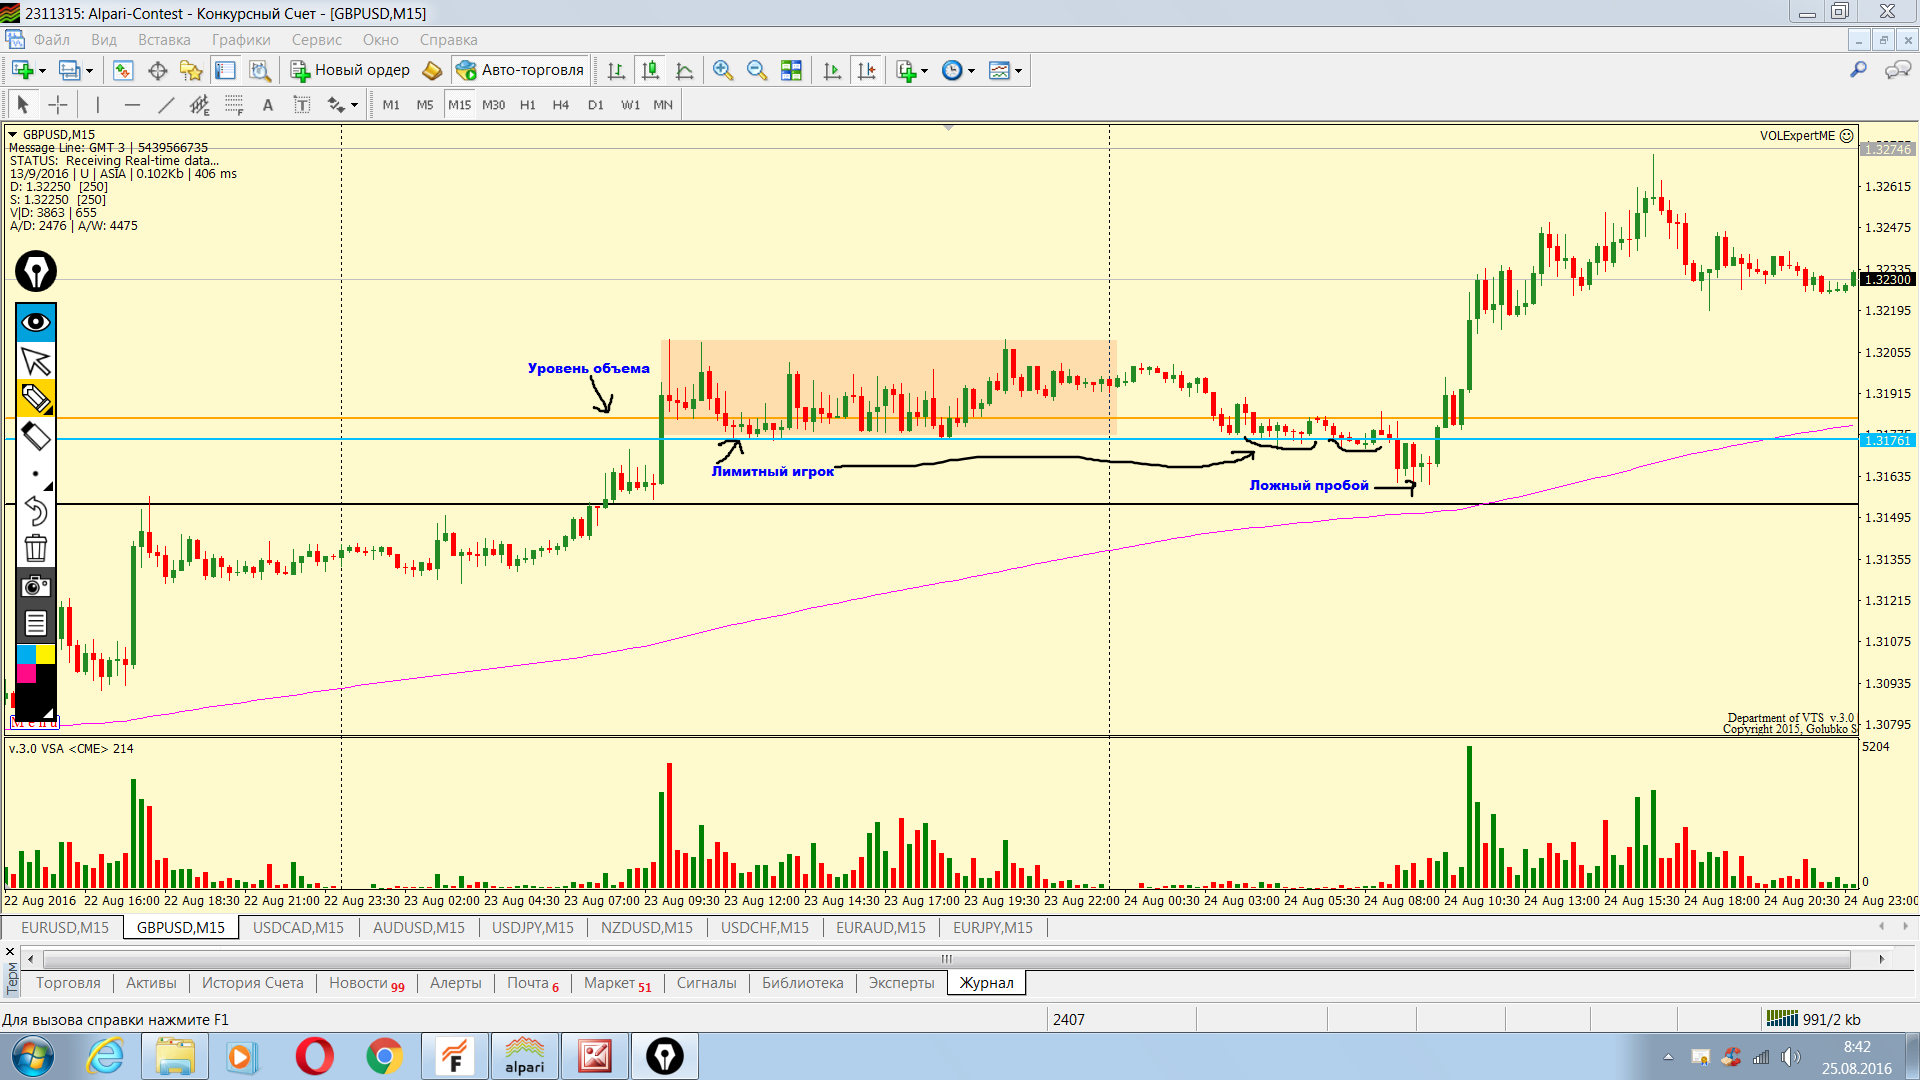
Task: Select the eraser tool in drawing panel
Action: [36, 436]
